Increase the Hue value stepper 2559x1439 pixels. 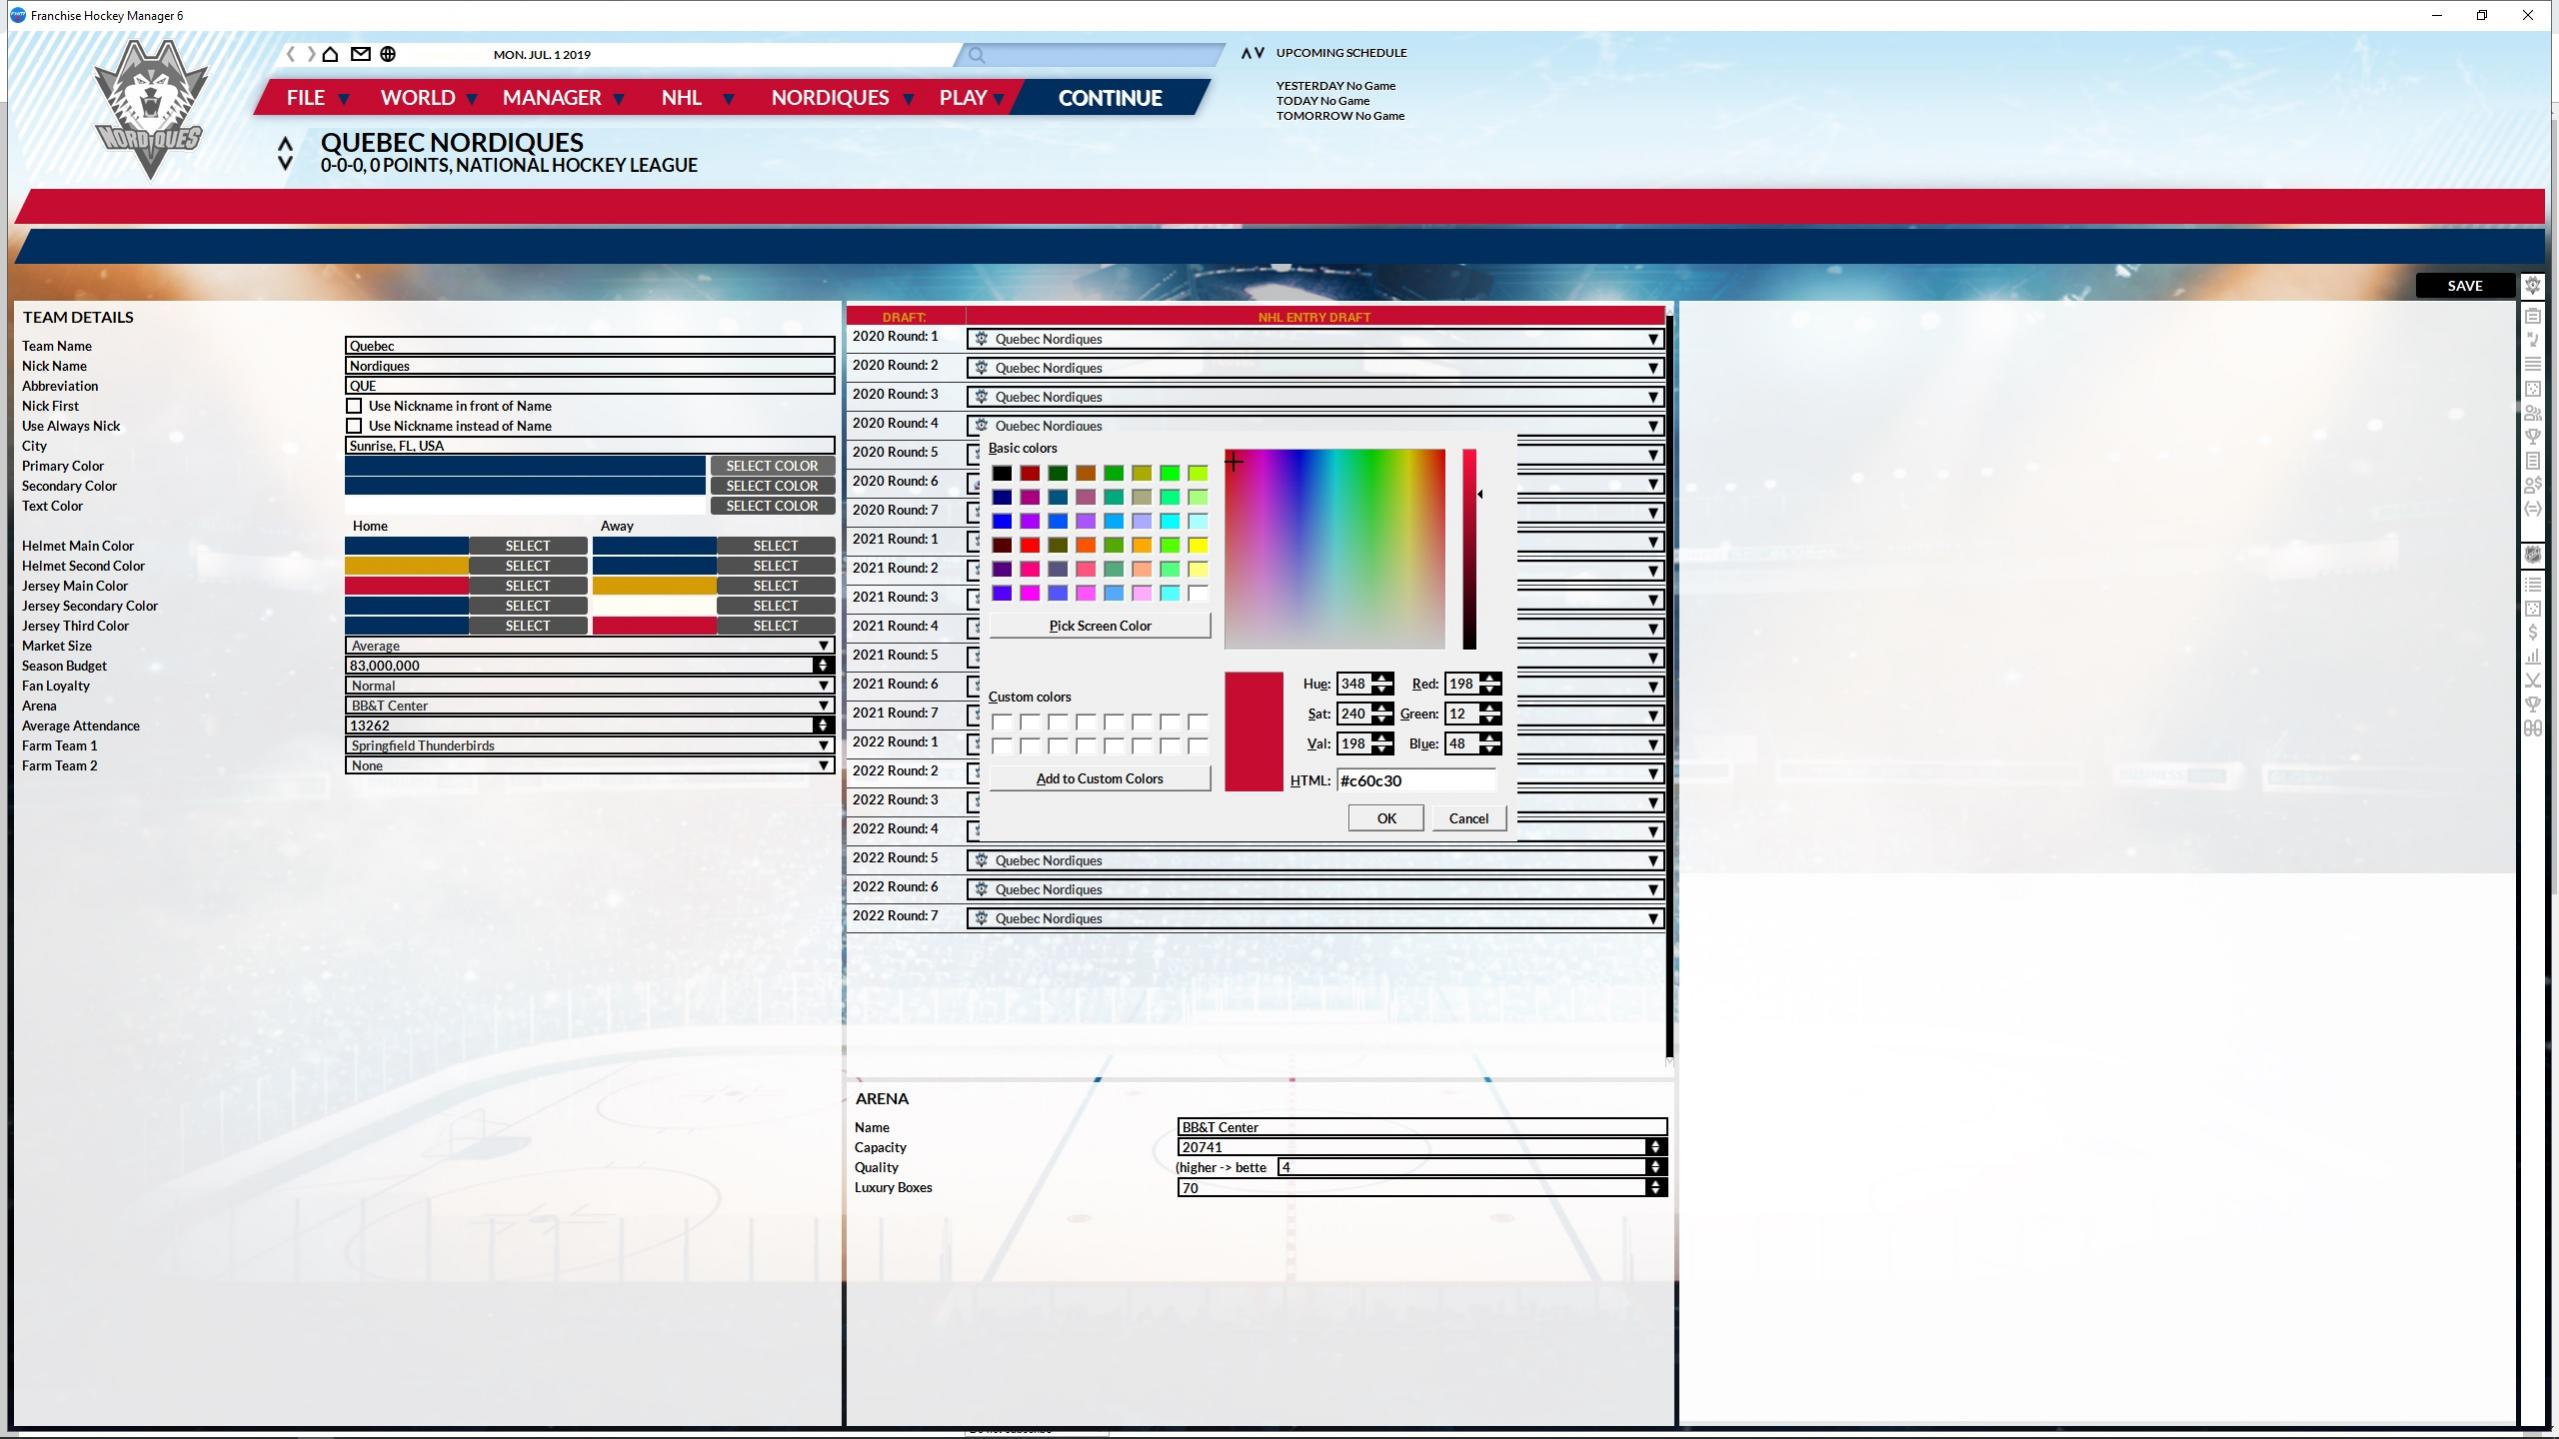pyautogui.click(x=1382, y=678)
